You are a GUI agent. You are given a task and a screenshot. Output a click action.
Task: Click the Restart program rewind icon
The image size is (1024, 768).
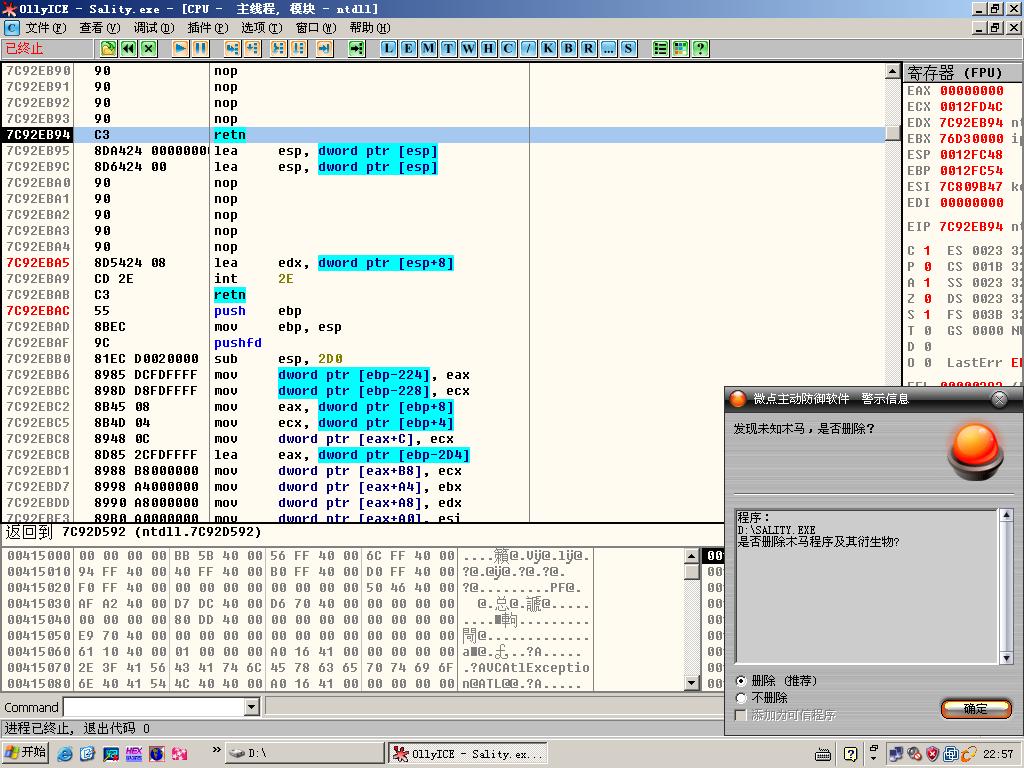click(x=128, y=48)
